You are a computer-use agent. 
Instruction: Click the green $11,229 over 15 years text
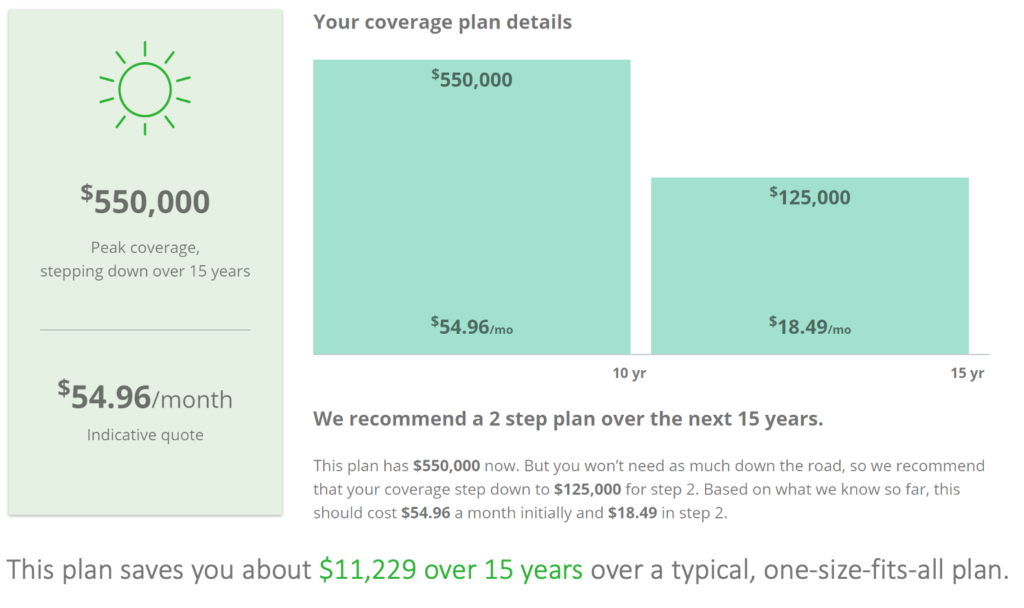click(451, 569)
